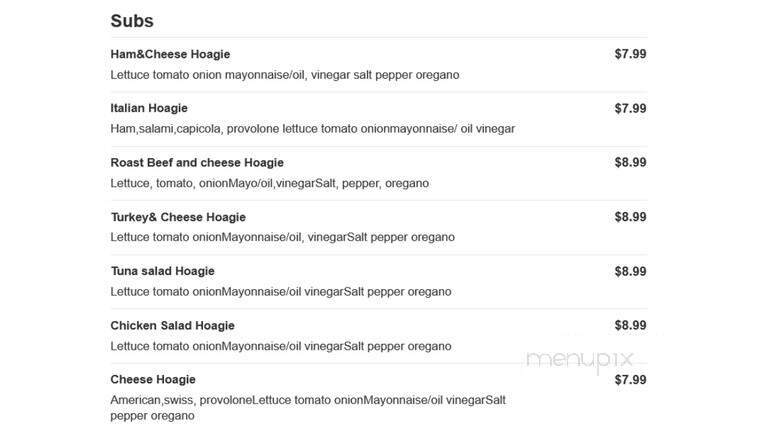Click the Cheese Hoagie item name
This screenshot has height=442, width=759.
tap(153, 380)
